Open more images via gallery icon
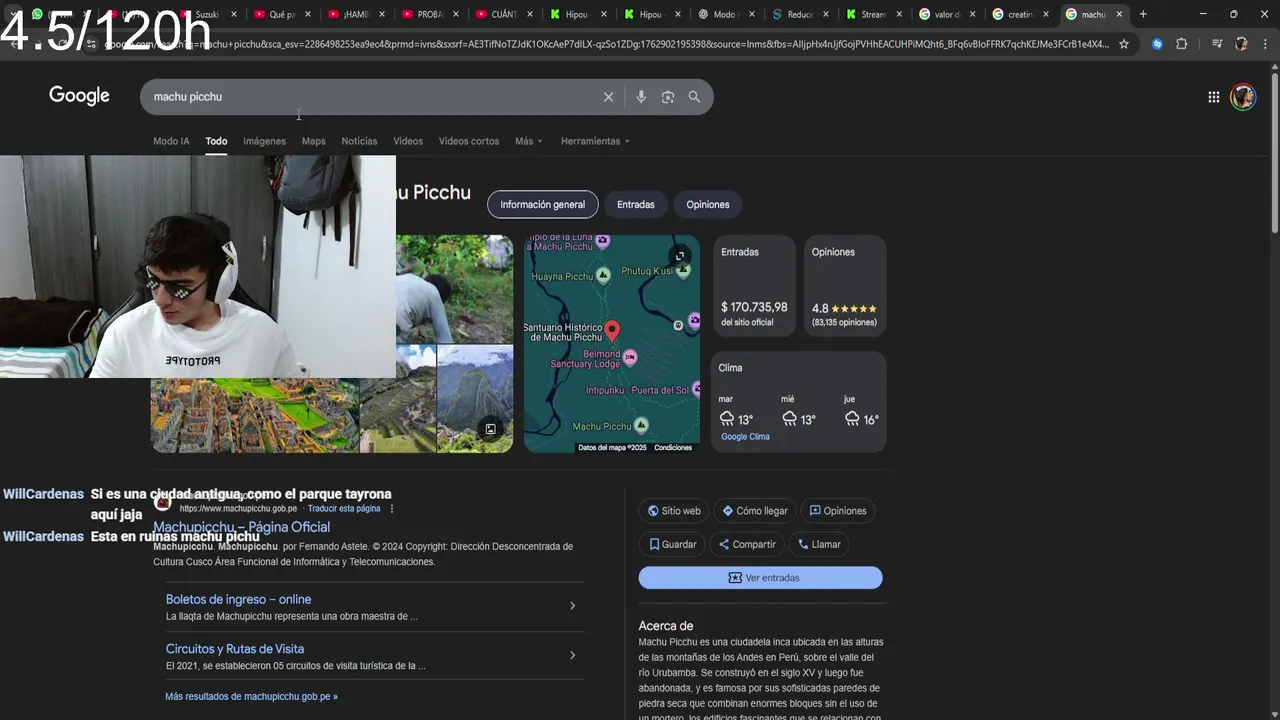Viewport: 1280px width, 720px height. pos(490,429)
